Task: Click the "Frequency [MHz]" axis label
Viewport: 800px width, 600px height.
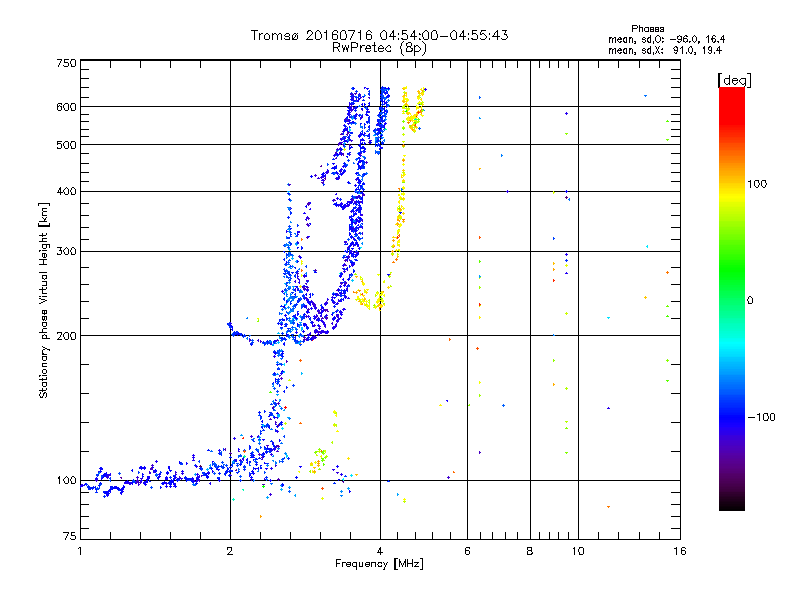Action: tap(379, 564)
